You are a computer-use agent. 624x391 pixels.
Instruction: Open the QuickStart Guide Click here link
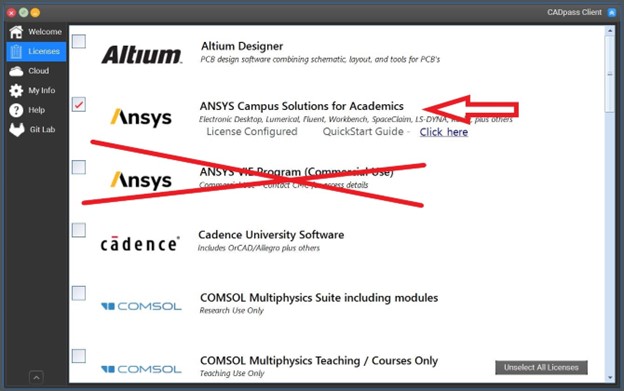pyautogui.click(x=444, y=132)
